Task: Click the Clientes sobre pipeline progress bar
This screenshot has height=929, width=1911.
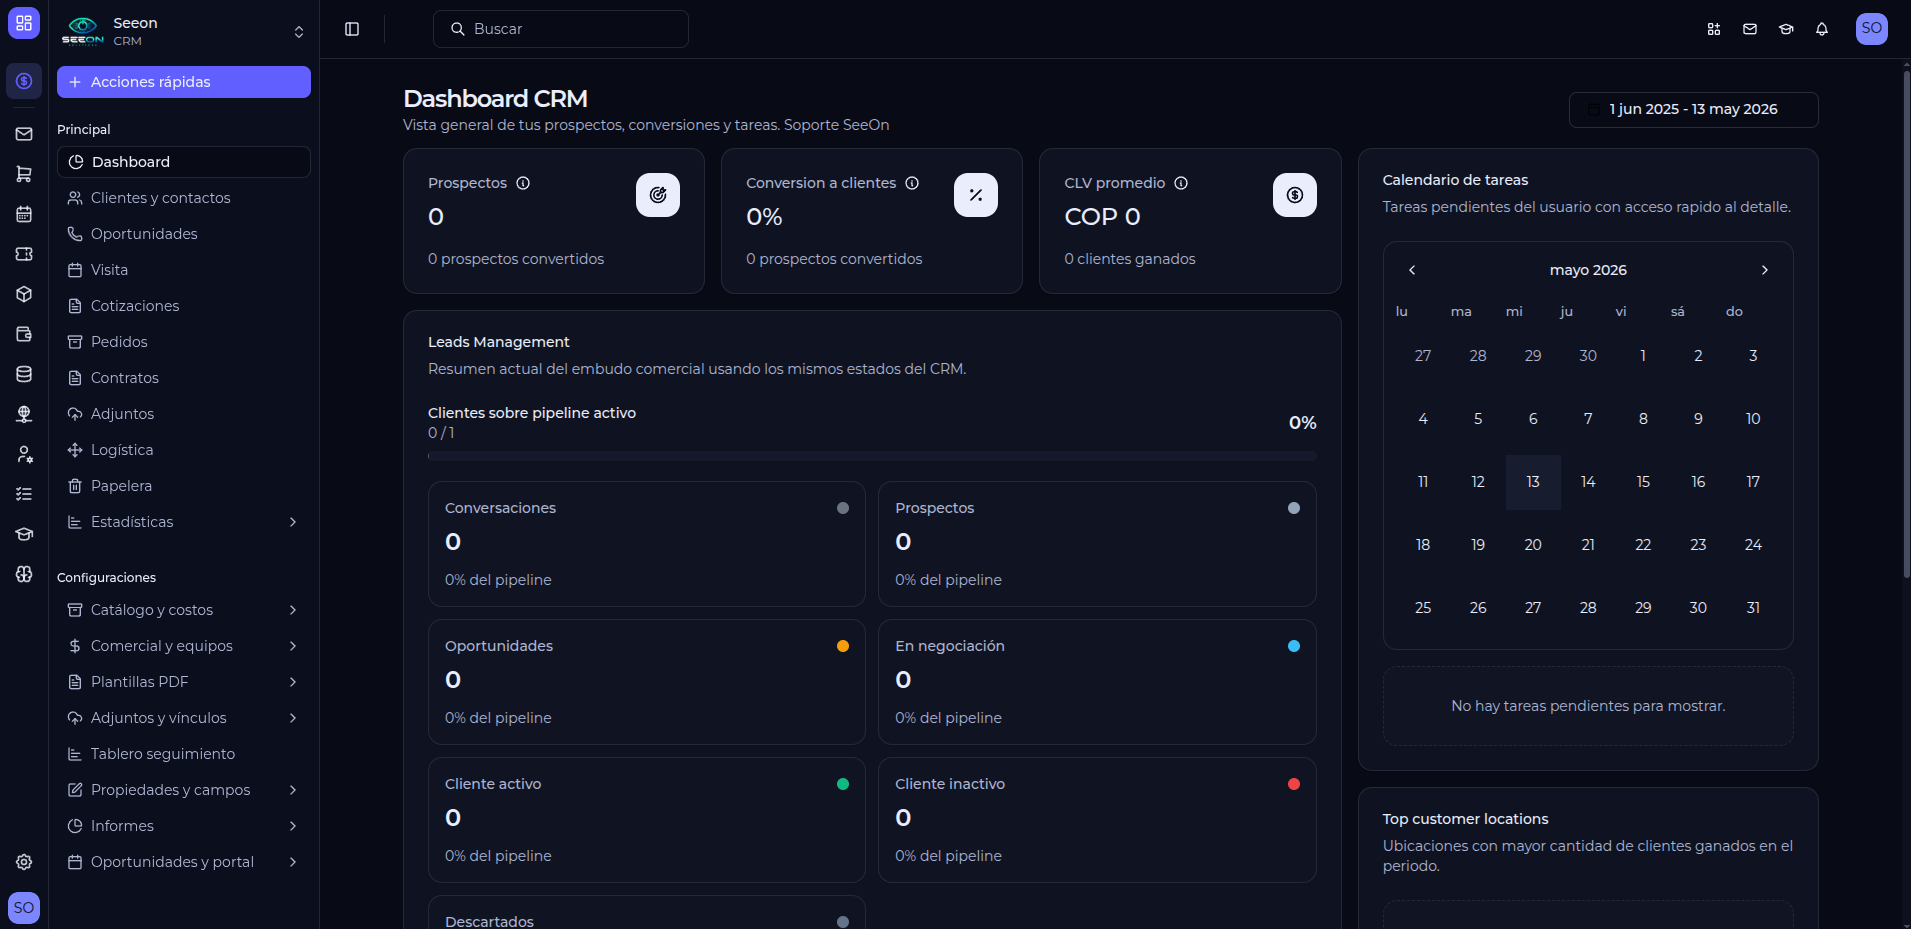Action: click(872, 456)
